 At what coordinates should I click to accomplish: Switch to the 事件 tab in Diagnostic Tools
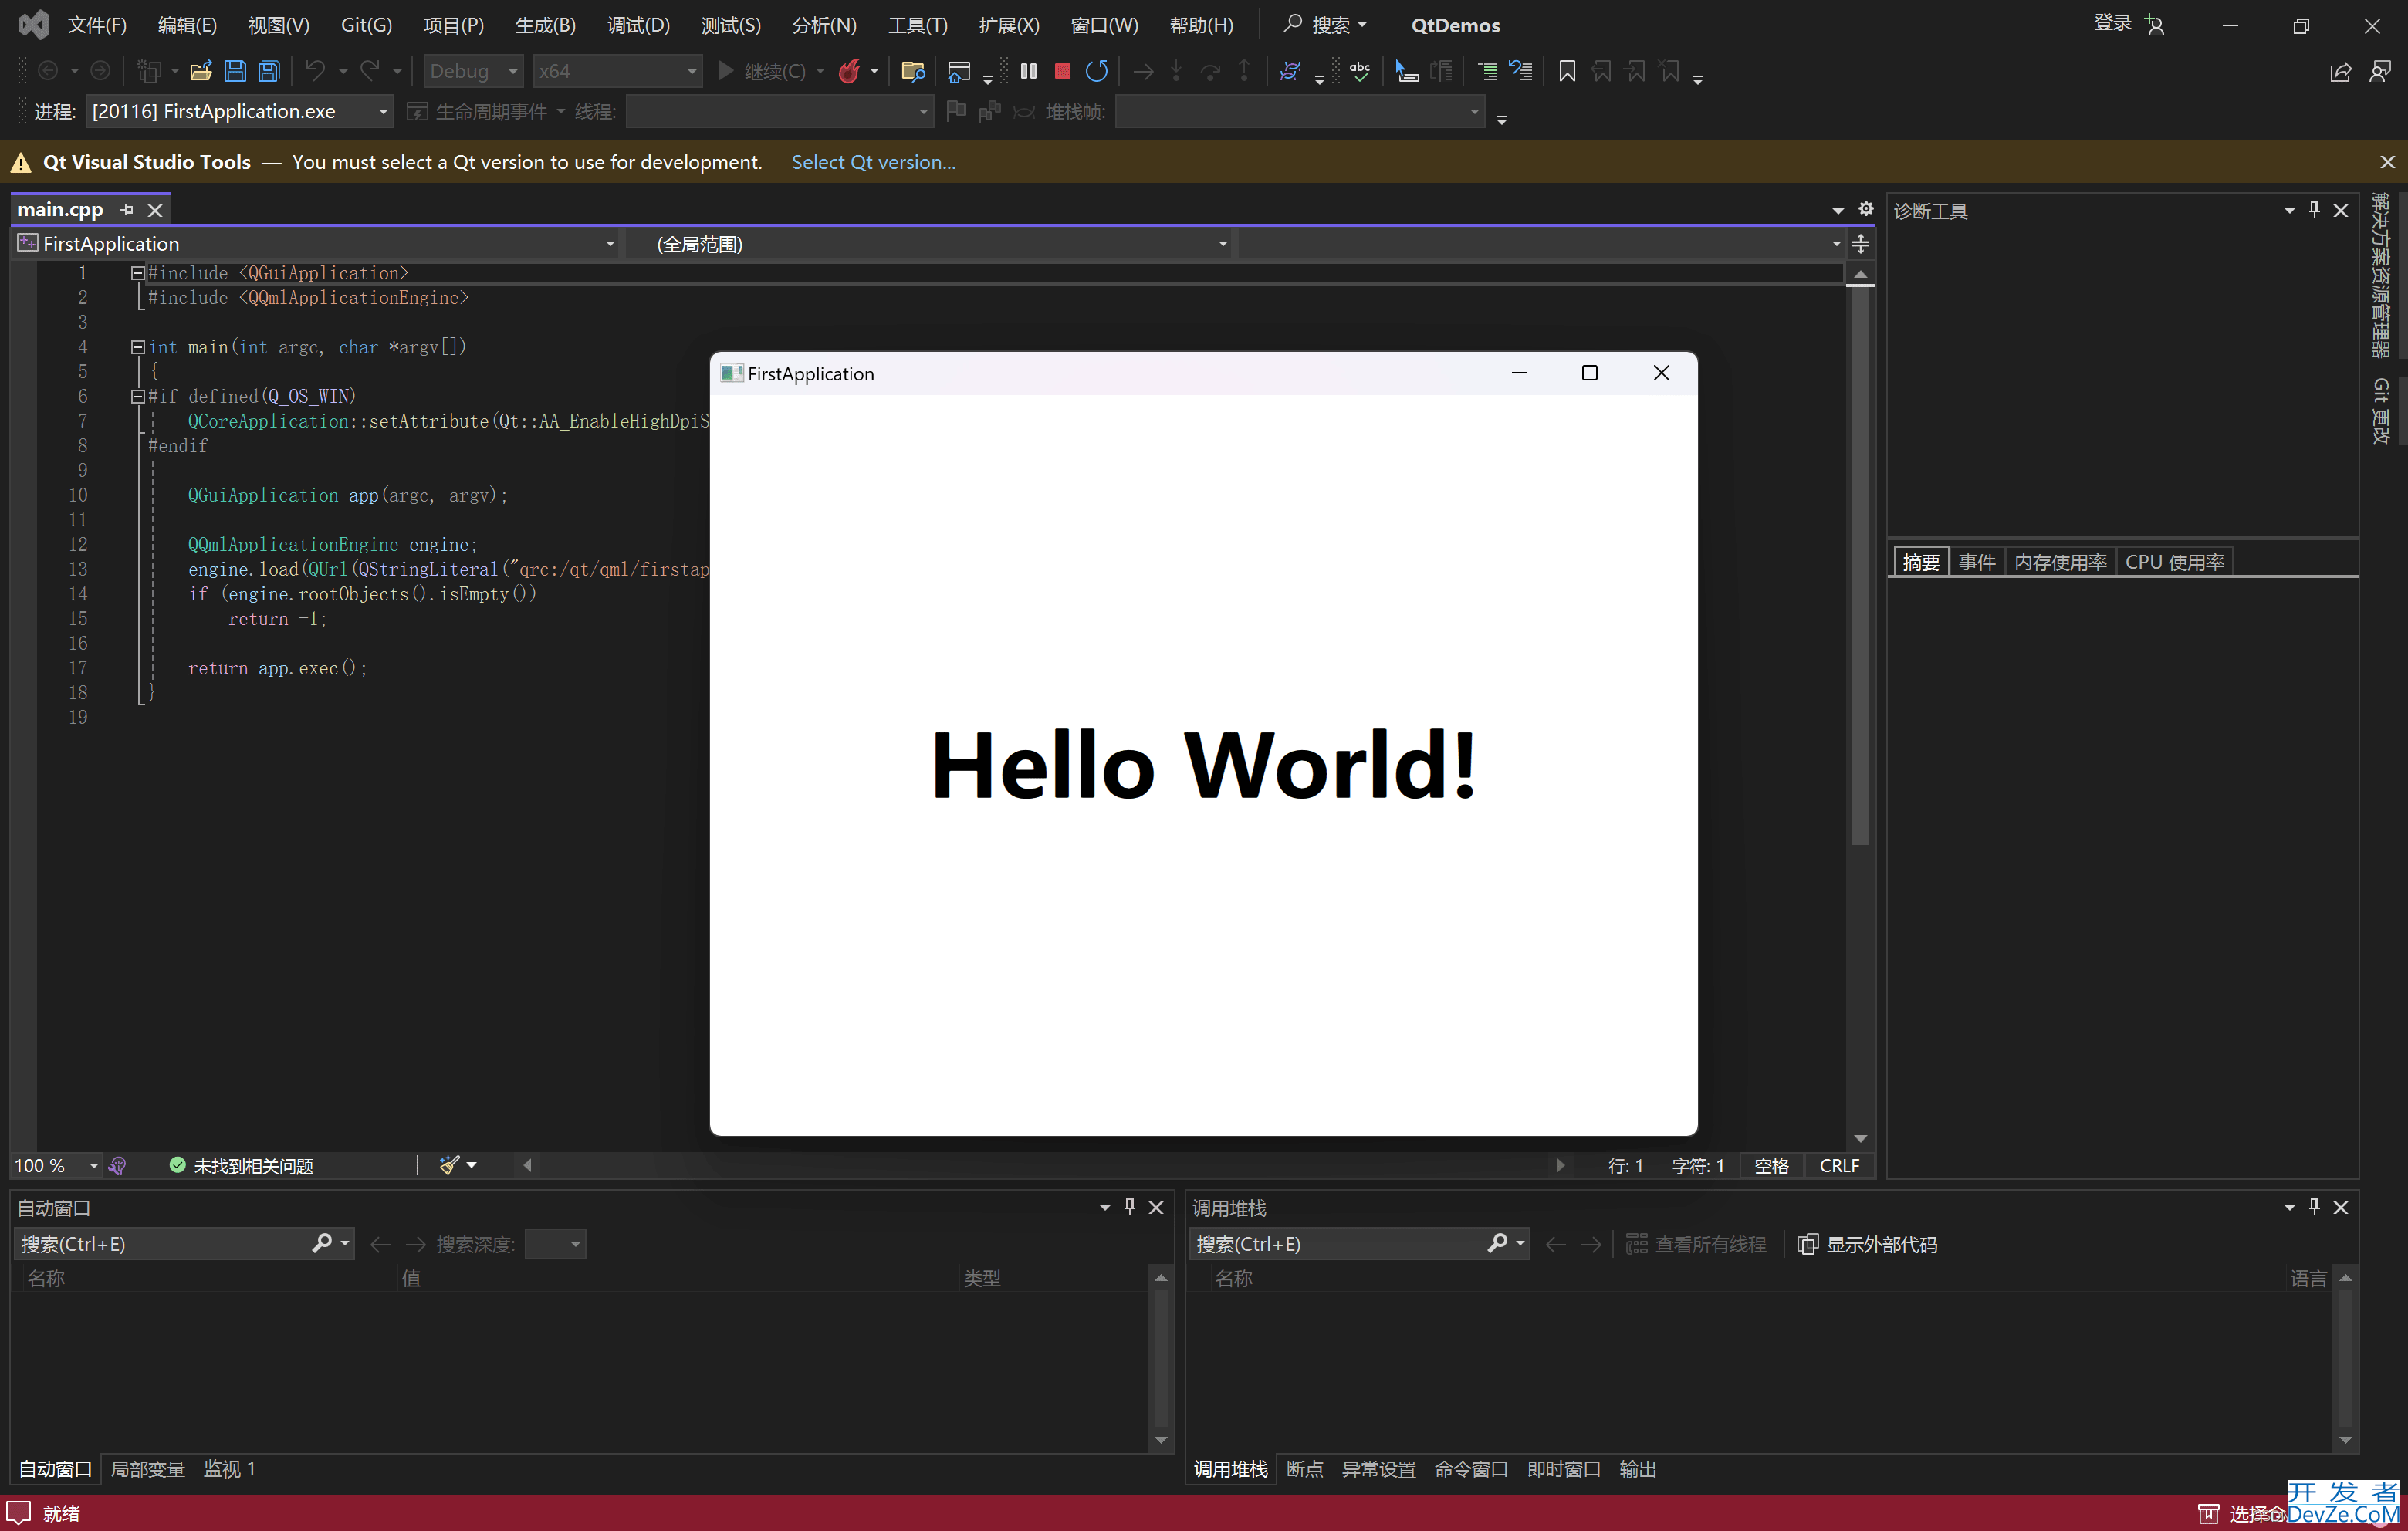click(1976, 562)
